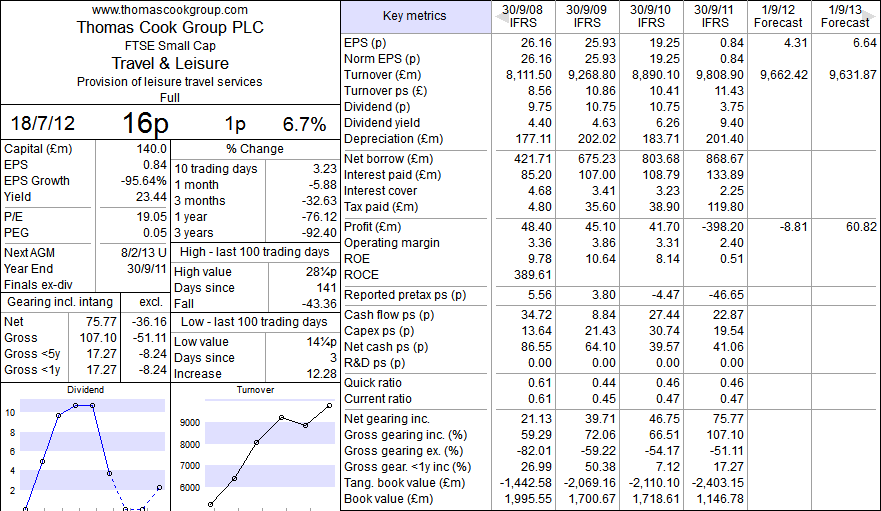Click the Key metrics header cell
This screenshot has width=881, height=511.
coord(415,16)
